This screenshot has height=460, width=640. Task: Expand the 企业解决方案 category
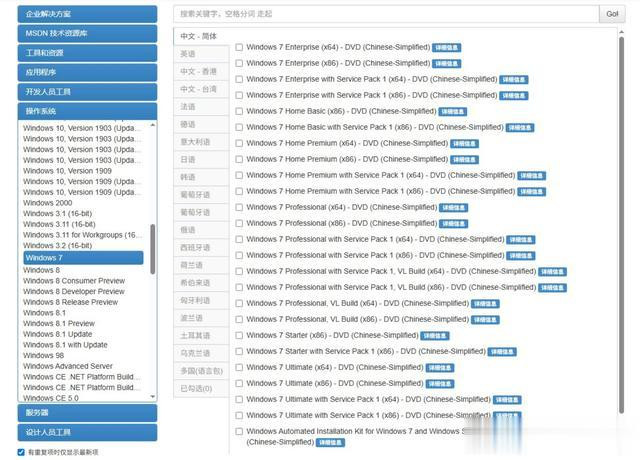tap(87, 14)
